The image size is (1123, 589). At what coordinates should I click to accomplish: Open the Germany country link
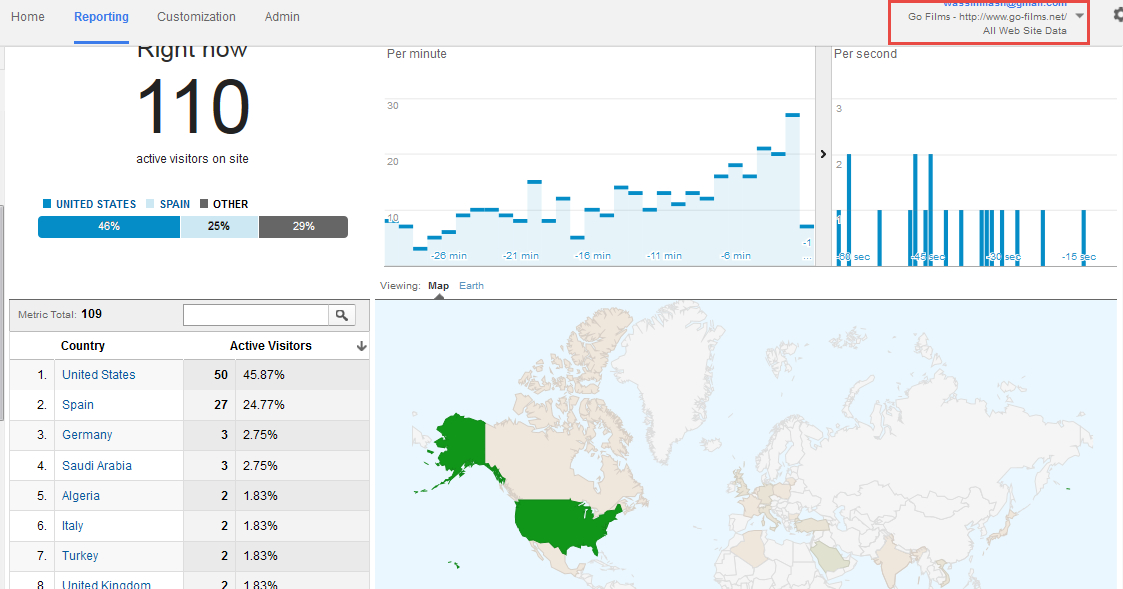click(87, 435)
